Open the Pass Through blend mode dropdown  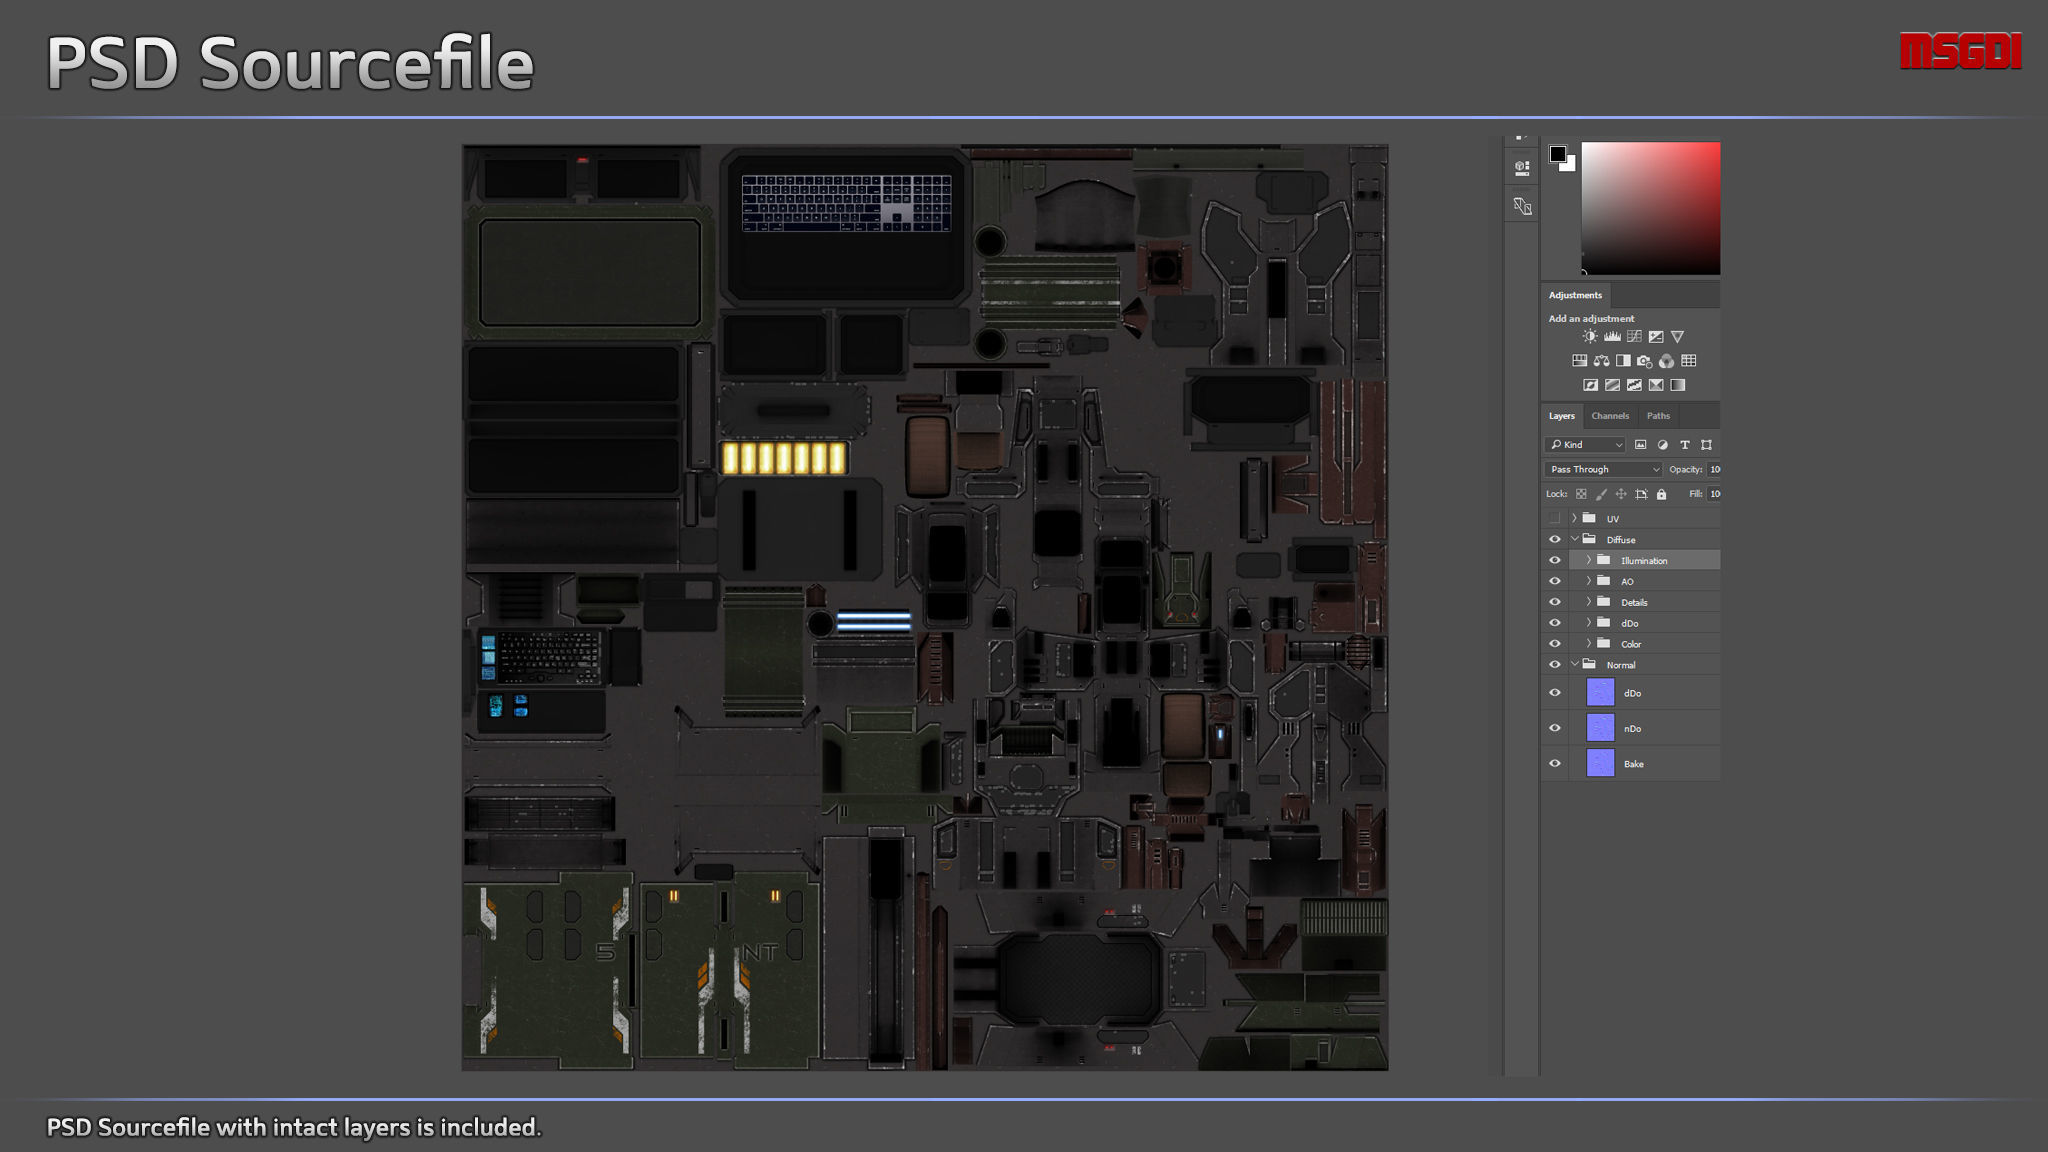click(x=1603, y=469)
